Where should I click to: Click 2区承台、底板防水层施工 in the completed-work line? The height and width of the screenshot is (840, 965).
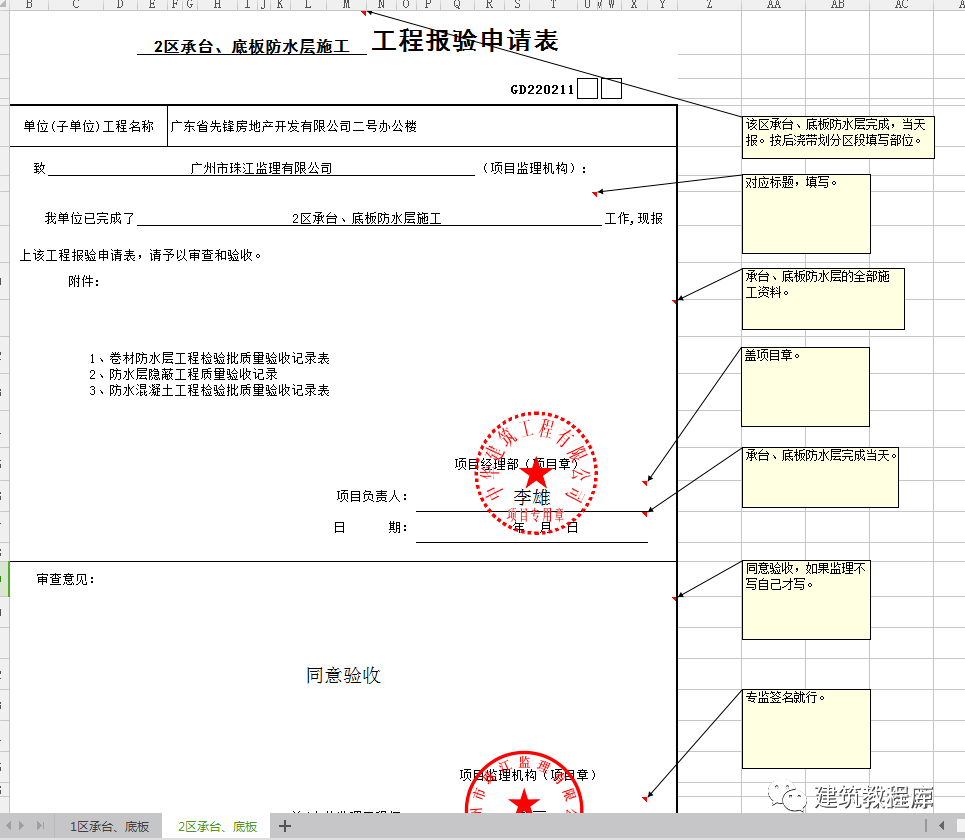coord(367,218)
